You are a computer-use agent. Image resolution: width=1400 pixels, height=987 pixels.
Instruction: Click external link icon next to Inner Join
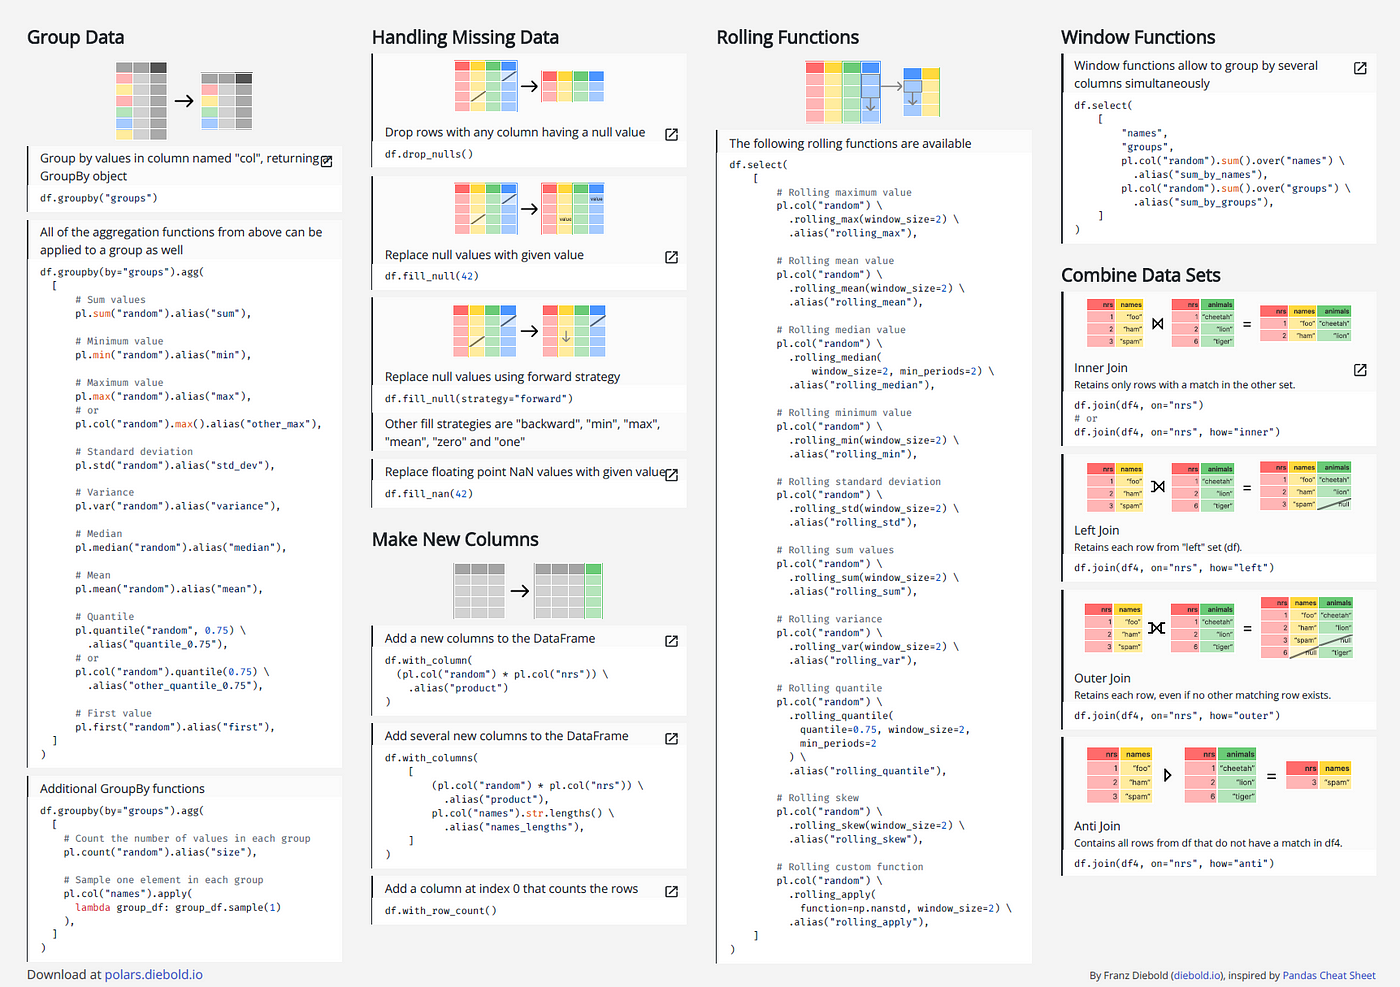pyautogui.click(x=1360, y=370)
